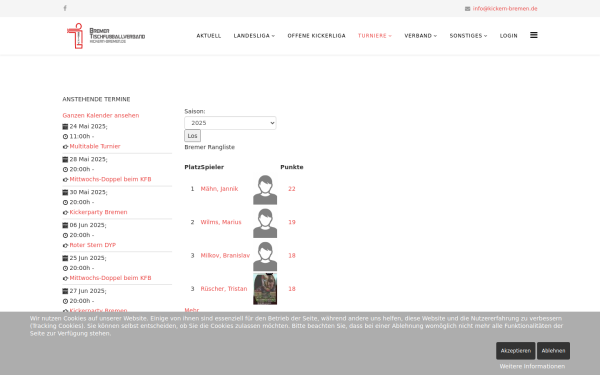Viewport: 600px width, 375px height.
Task: Click the info@kickern-bremen.de email link
Action: click(505, 8)
